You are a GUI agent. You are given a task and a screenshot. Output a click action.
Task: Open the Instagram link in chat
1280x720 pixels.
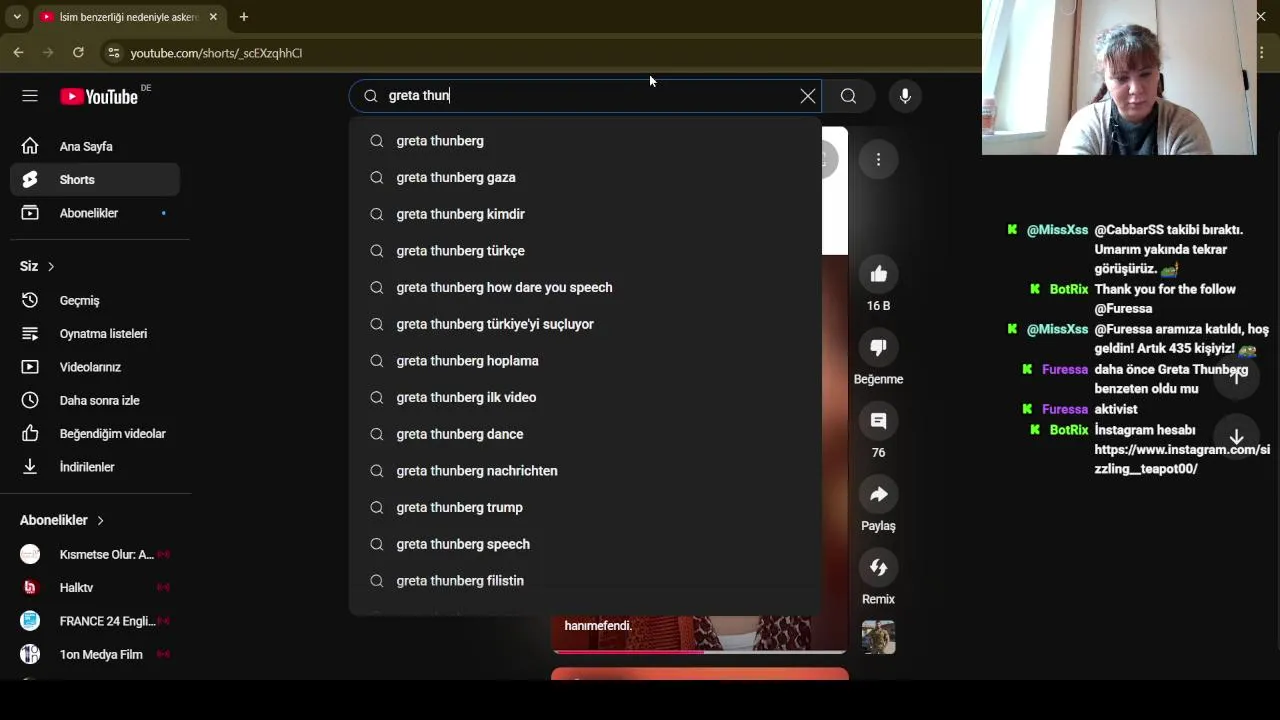point(1182,459)
